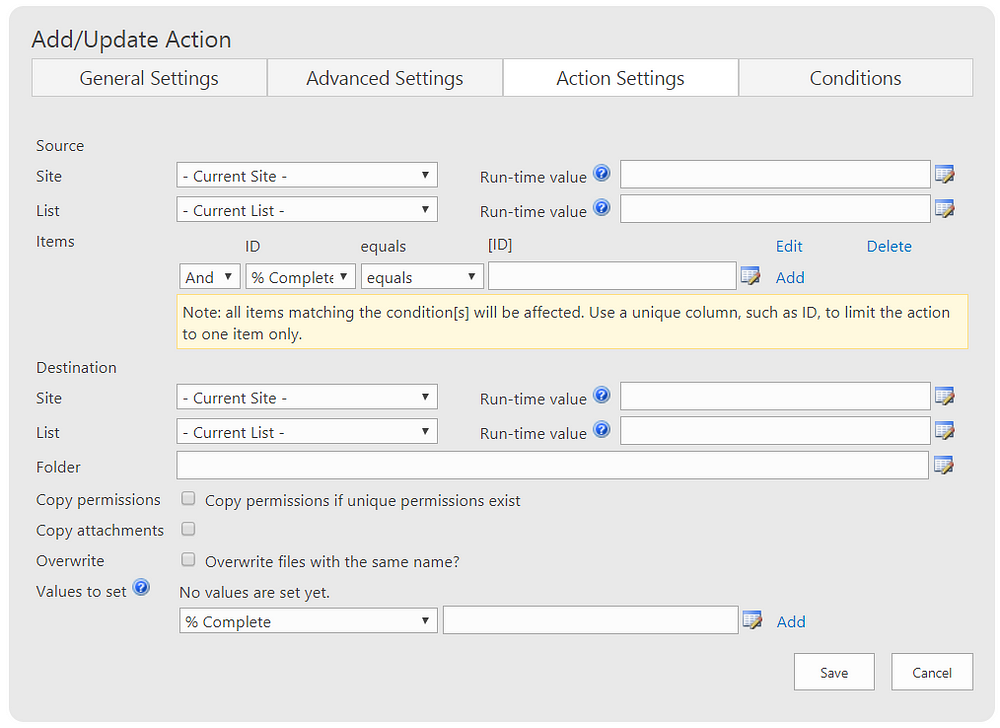Open the Conditions tab
The height and width of the screenshot is (728, 1000).
pyautogui.click(x=855, y=78)
